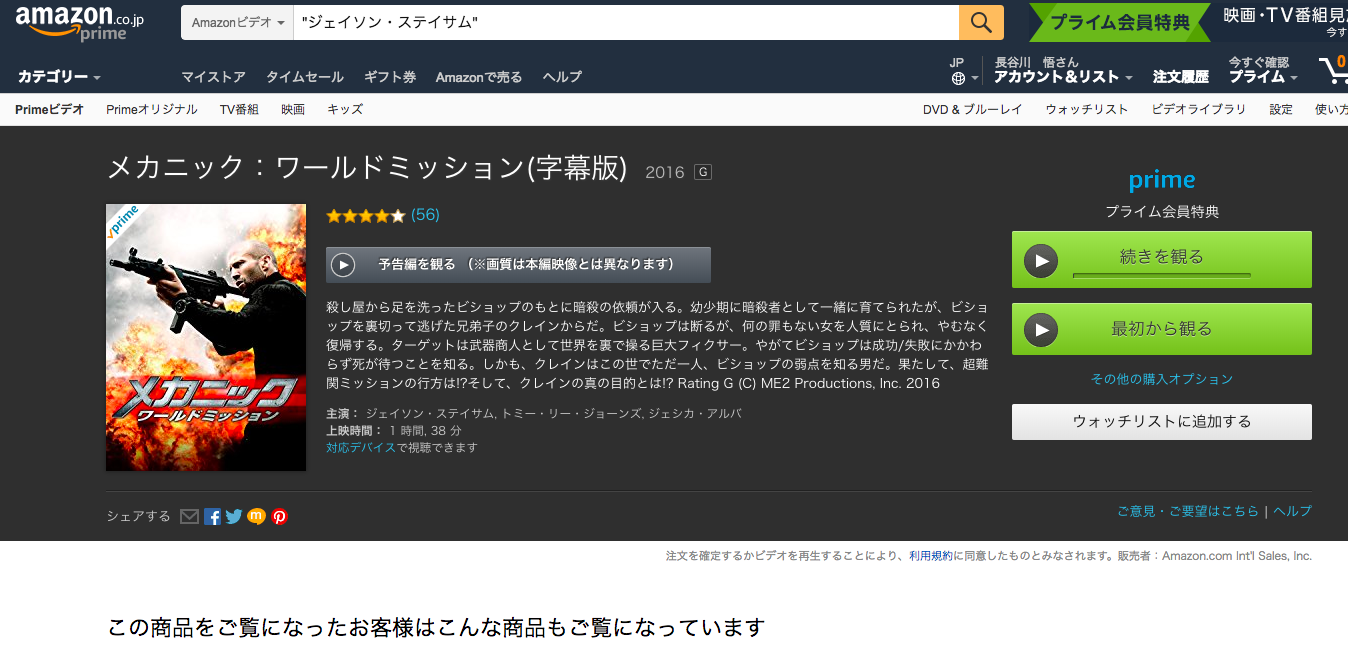The width and height of the screenshot is (1348, 653).
Task: Click ウォッチリストに追加する button
Action: (x=1162, y=422)
